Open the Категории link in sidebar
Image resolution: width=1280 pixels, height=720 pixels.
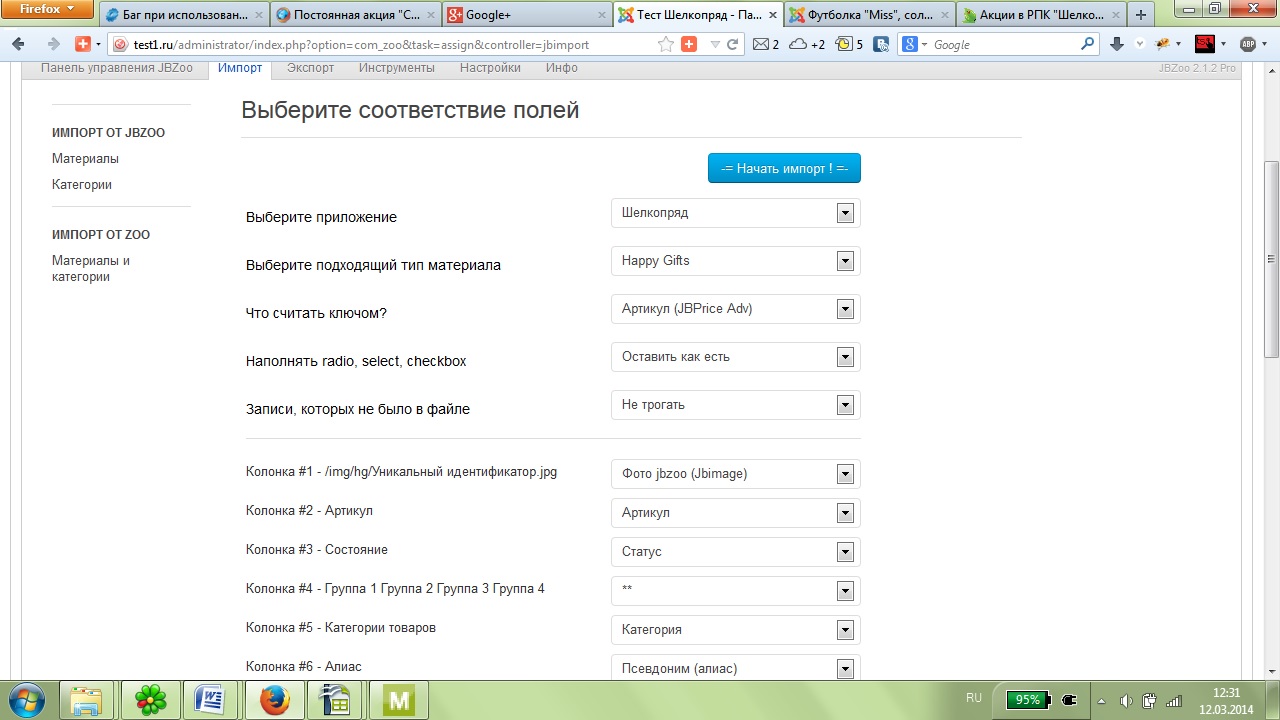pyautogui.click(x=82, y=185)
